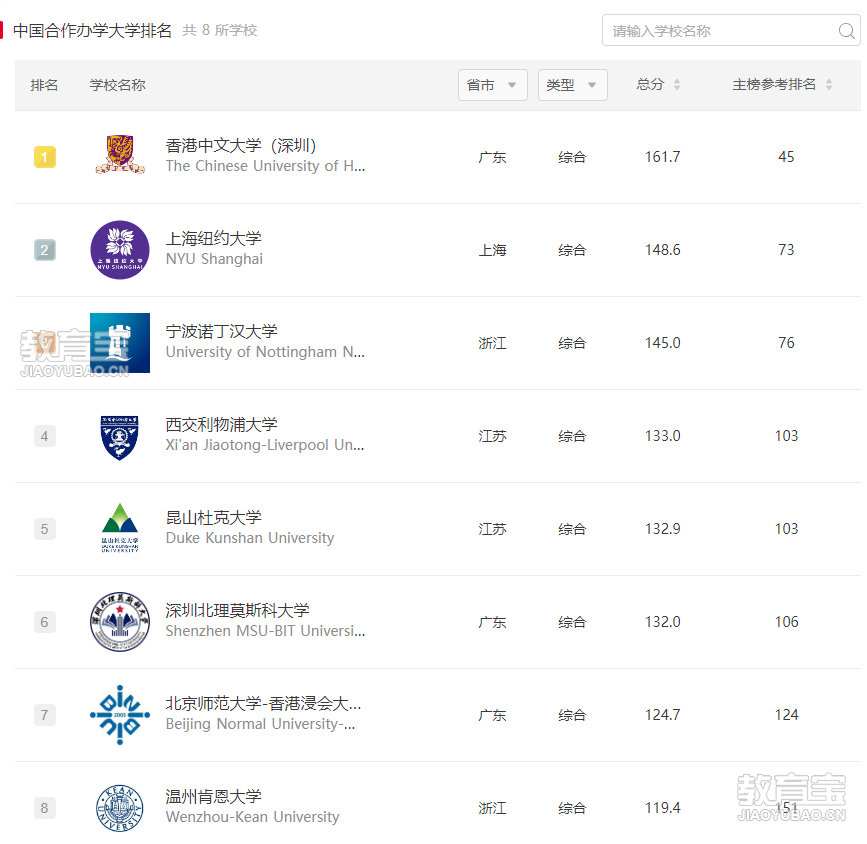Screen dimensions: 867x844
Task: Click 'University of Nottingham N...' text
Action: pos(265,352)
